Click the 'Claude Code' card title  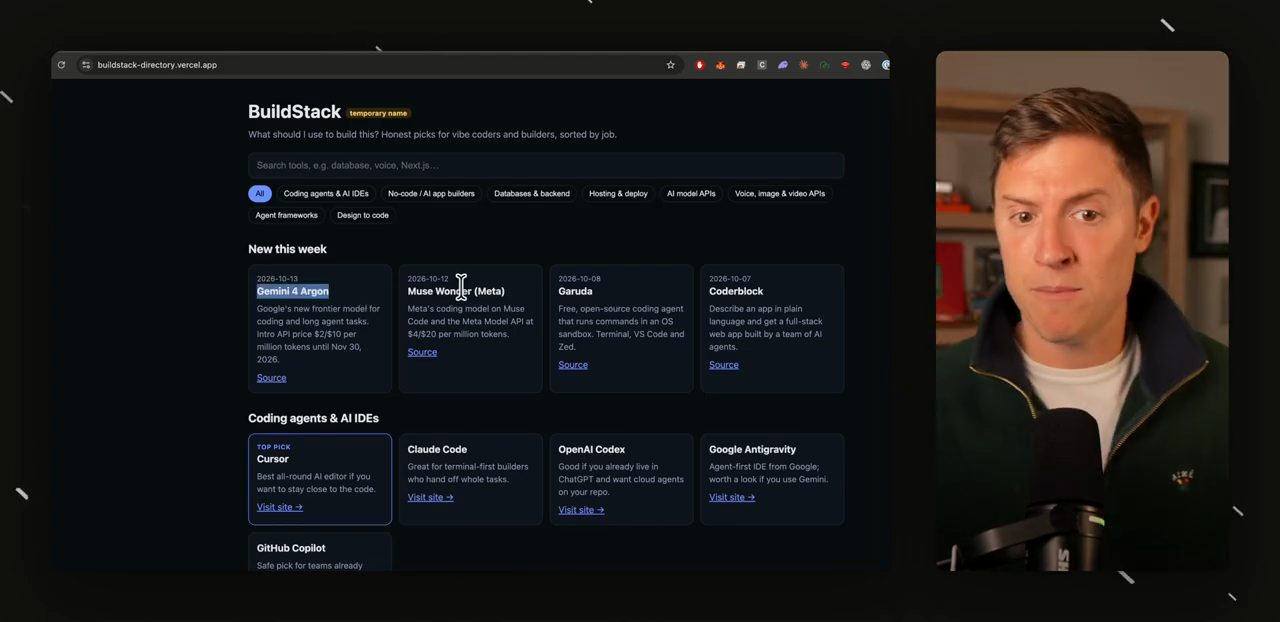click(x=437, y=449)
